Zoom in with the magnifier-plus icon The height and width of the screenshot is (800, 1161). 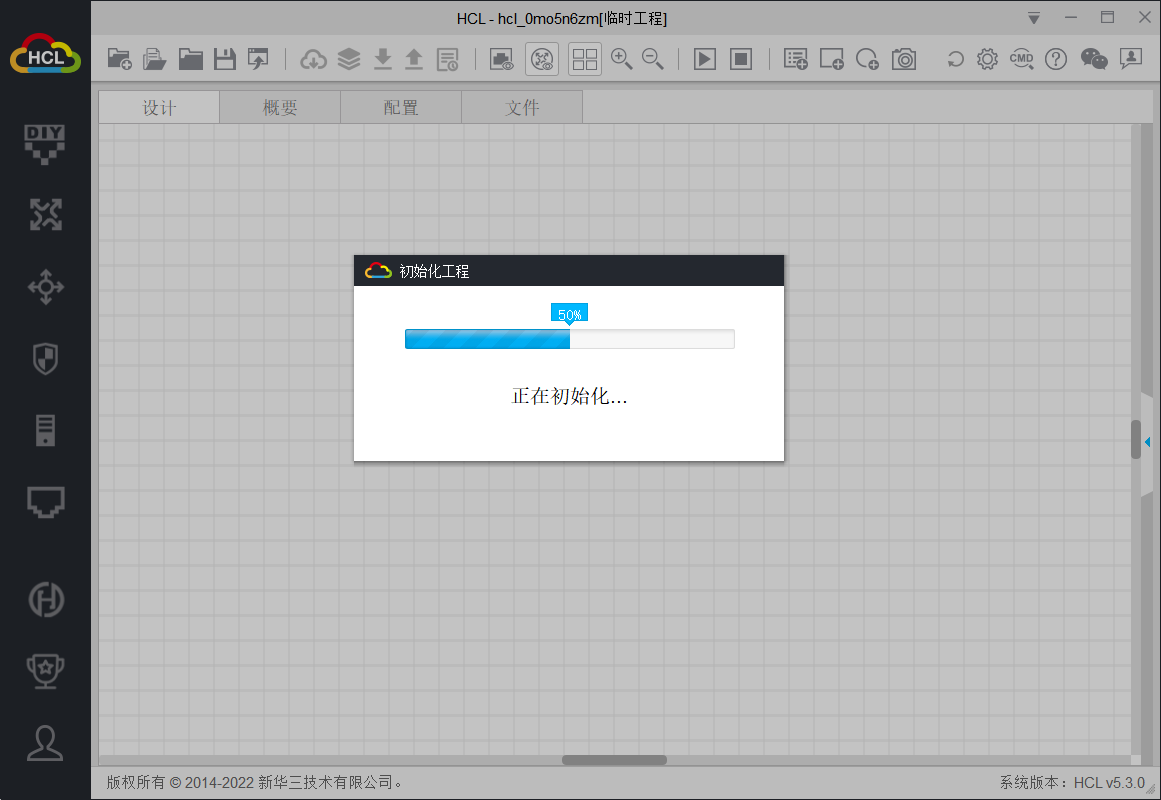(x=621, y=59)
